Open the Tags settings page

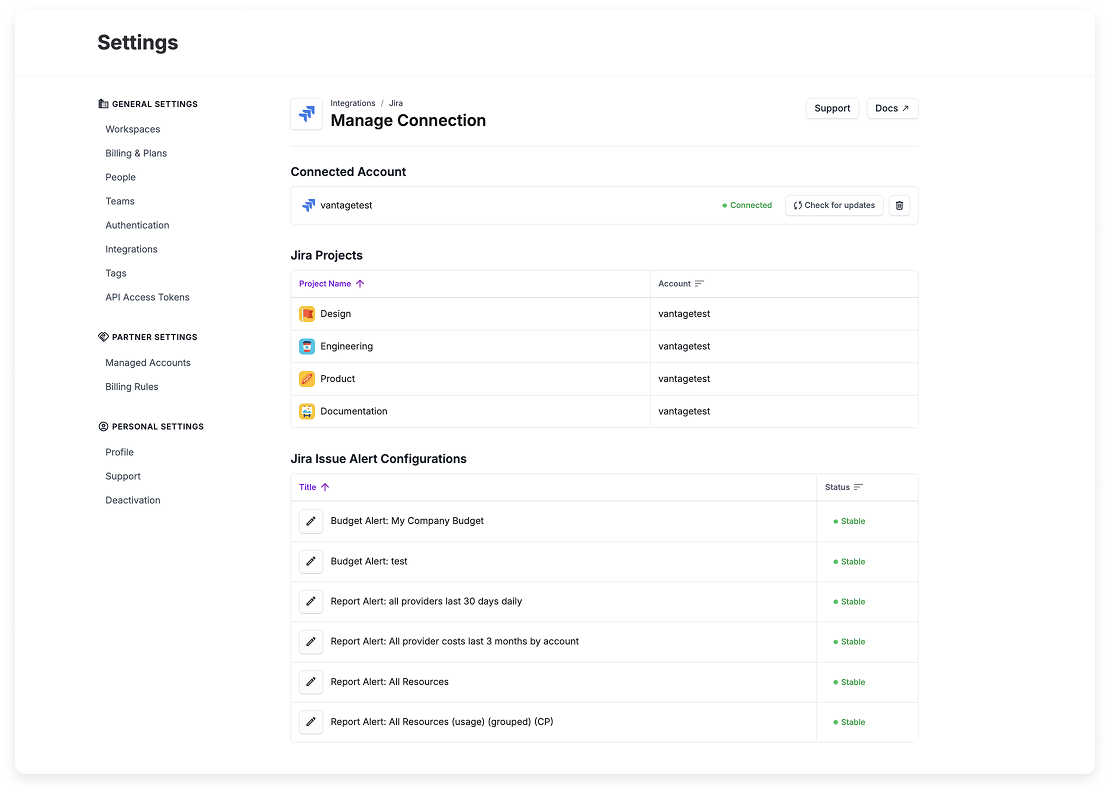point(116,274)
